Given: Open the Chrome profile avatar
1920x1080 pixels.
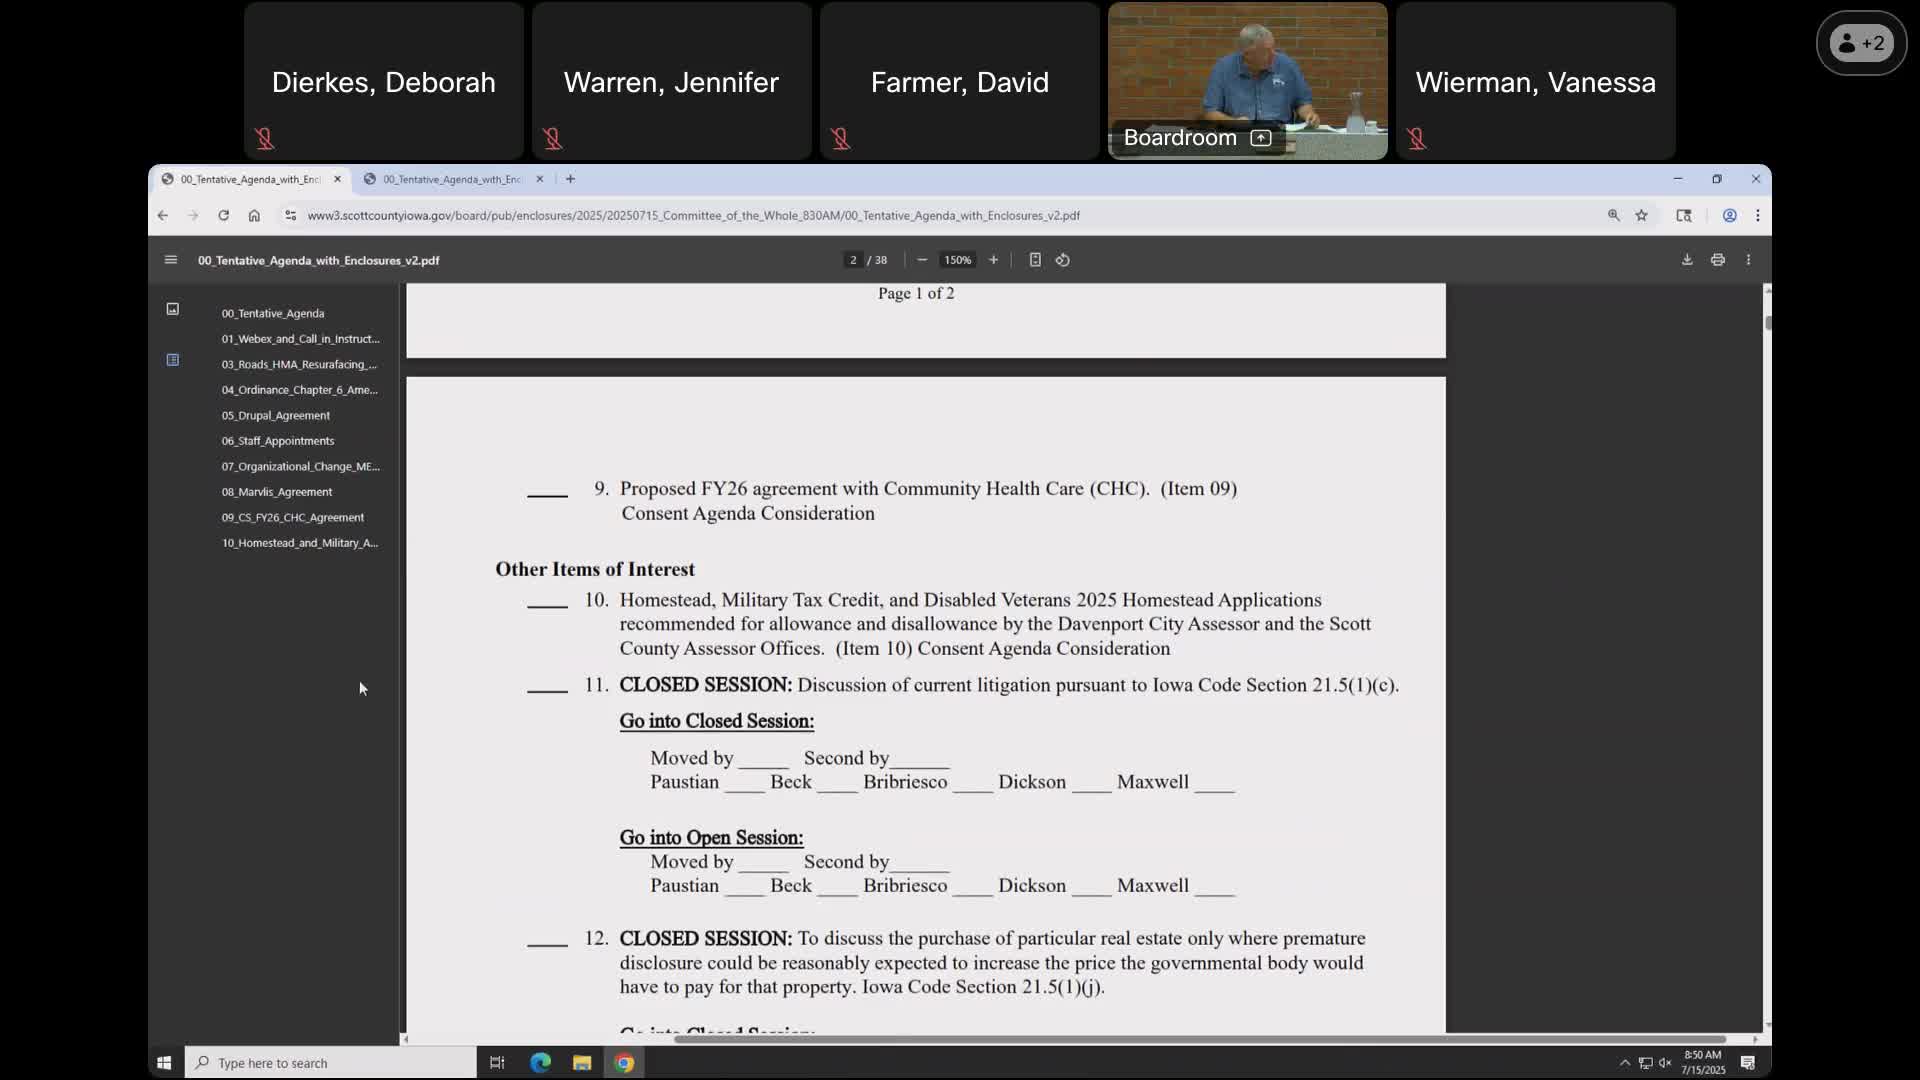Looking at the screenshot, I should tap(1730, 215).
